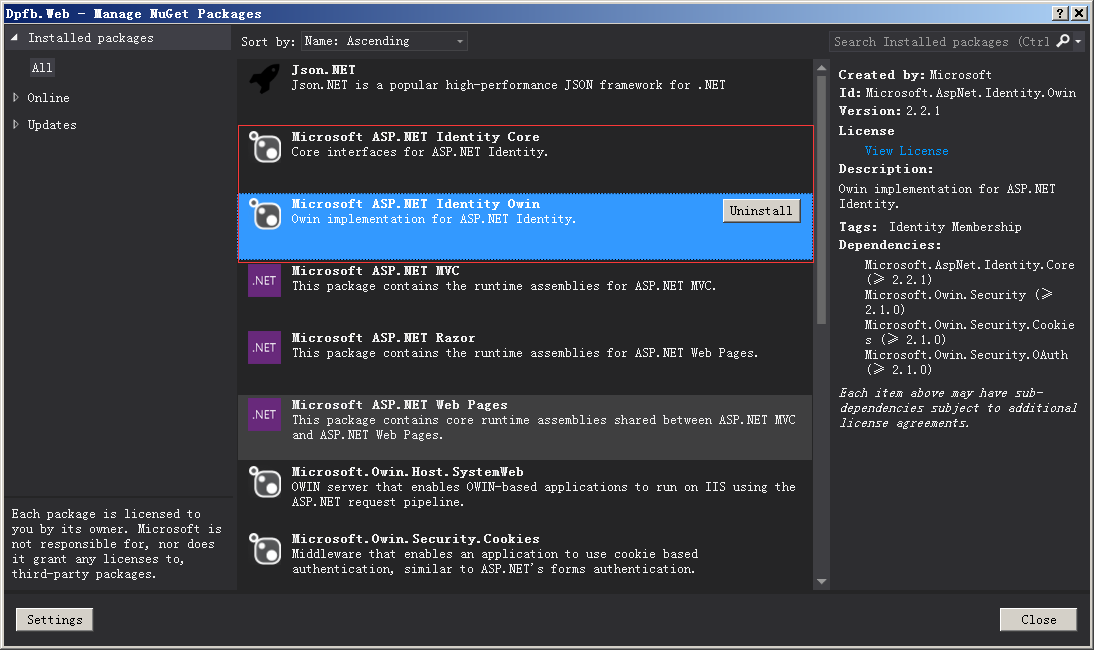Screen dimensions: 1094x650
Task: Select Microsoft ASP.NET Identity Core title
Action: point(415,137)
